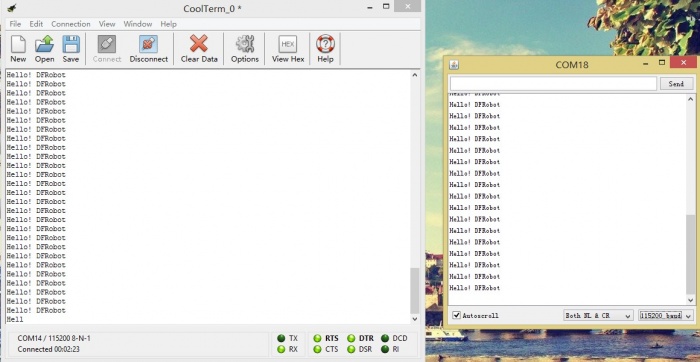Uncheck the Autoscroll checkbox in COM18

click(x=456, y=315)
